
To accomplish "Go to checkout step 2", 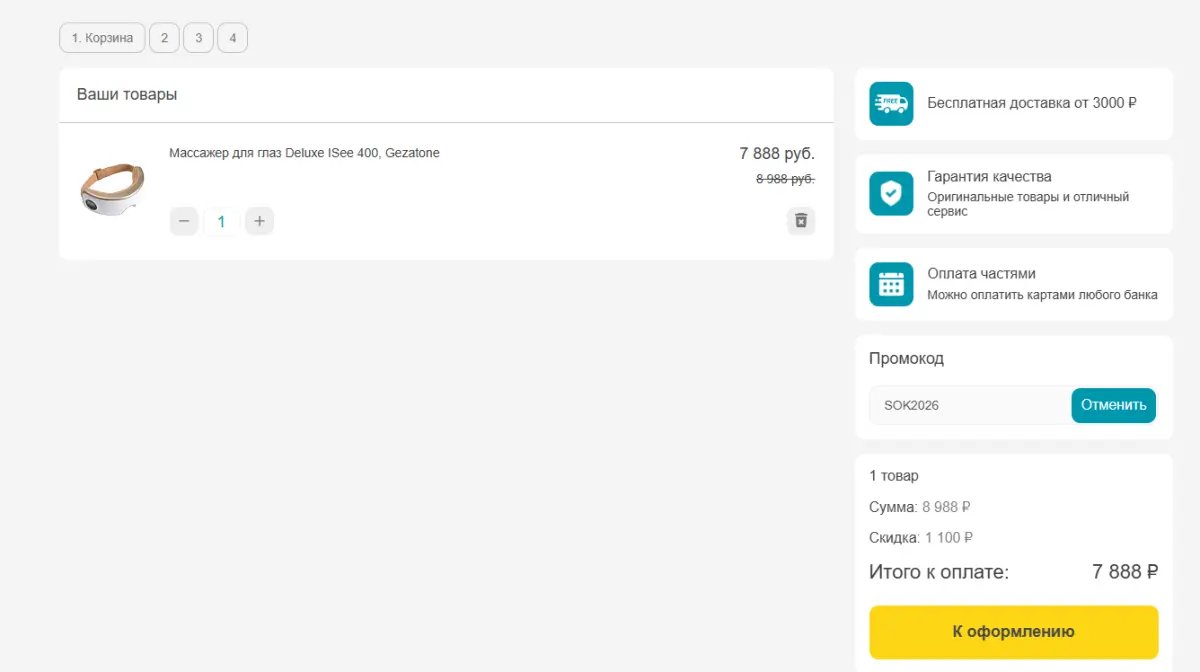I will [164, 38].
